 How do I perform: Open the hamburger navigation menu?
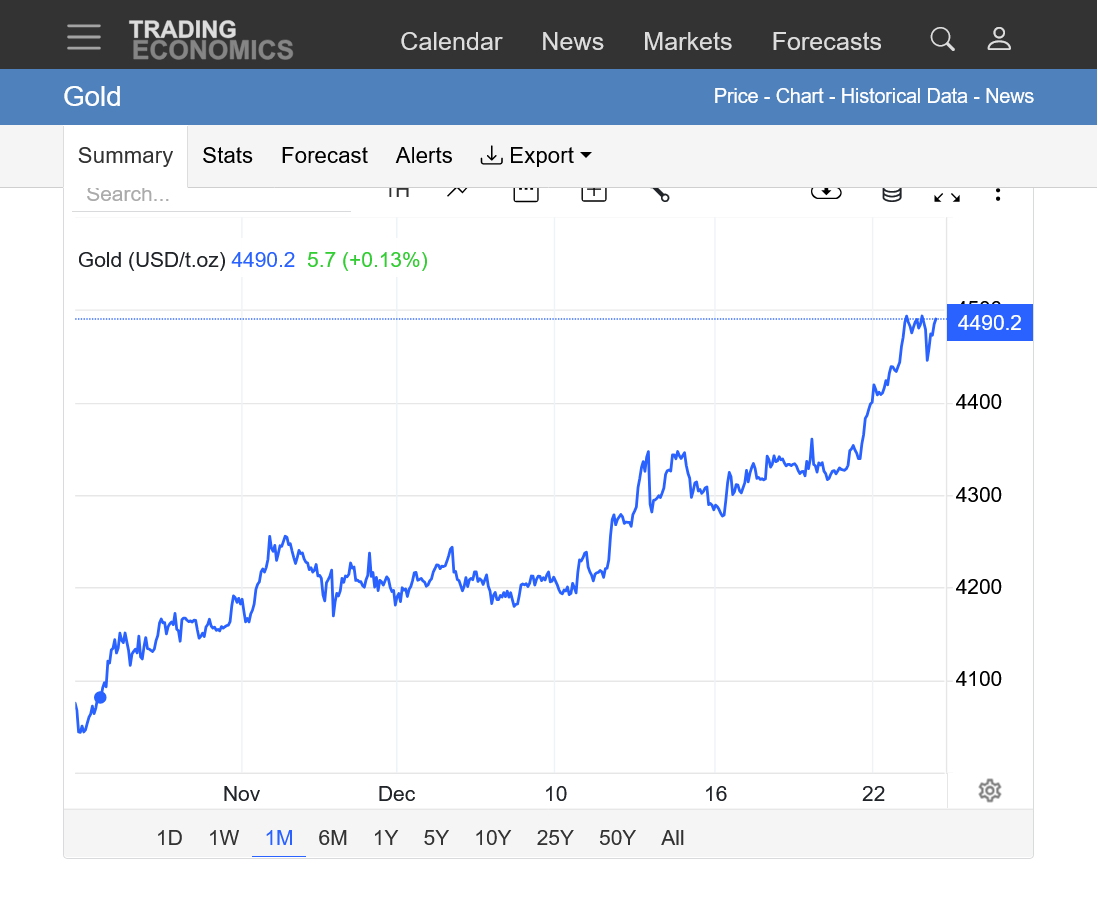click(x=84, y=39)
